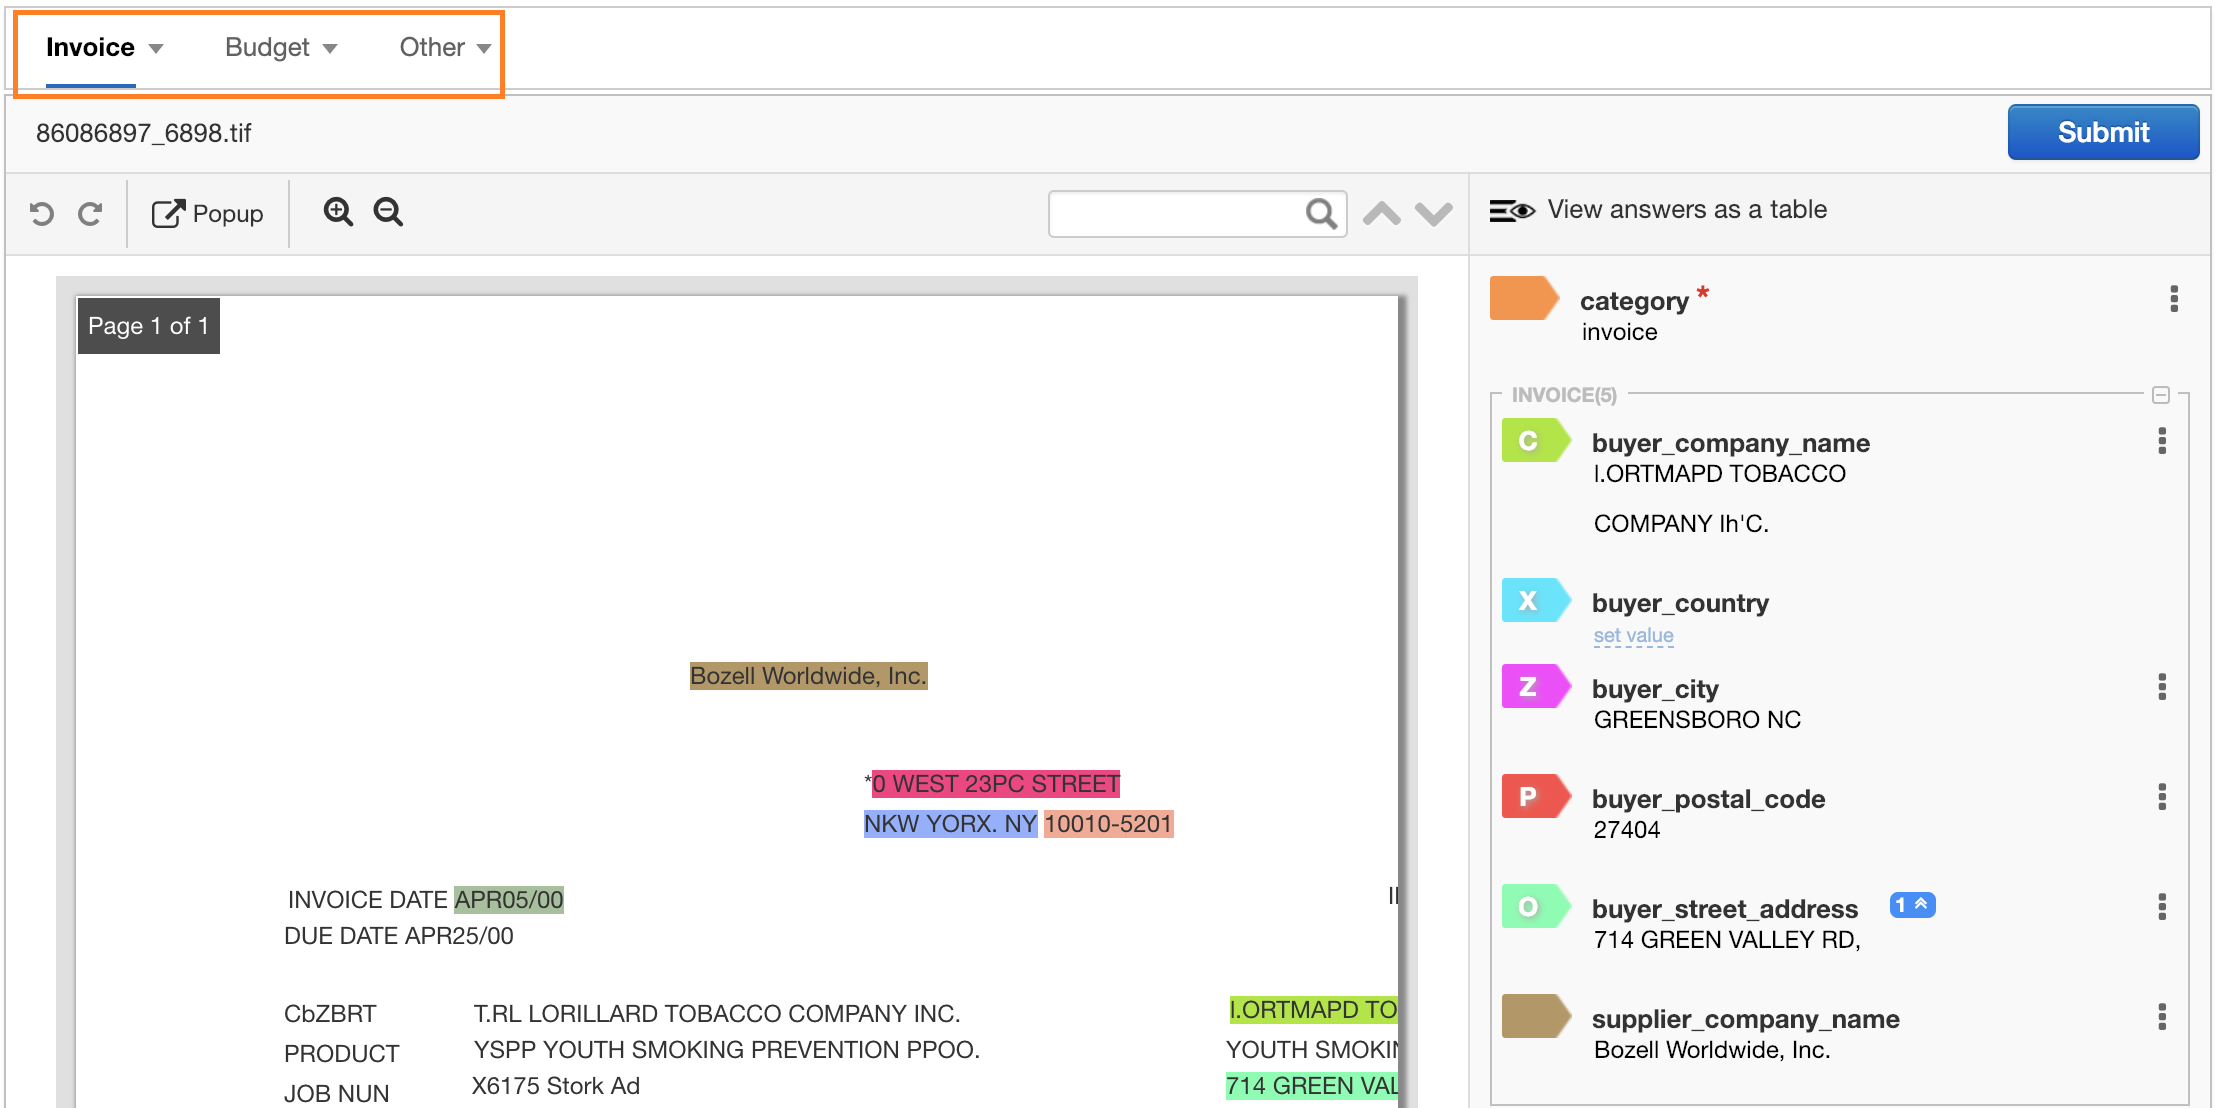Click the search magnifier icon
The width and height of the screenshot is (2222, 1108).
click(1320, 213)
